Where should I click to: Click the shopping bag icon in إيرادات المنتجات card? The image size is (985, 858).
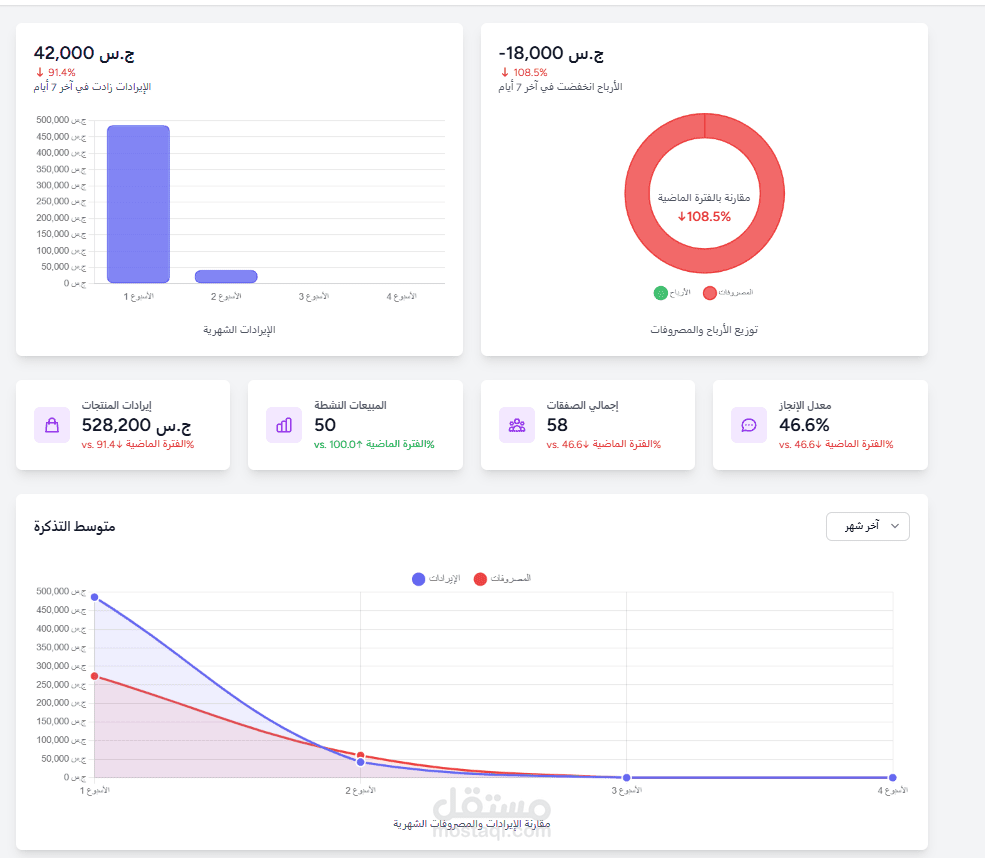(x=52, y=425)
